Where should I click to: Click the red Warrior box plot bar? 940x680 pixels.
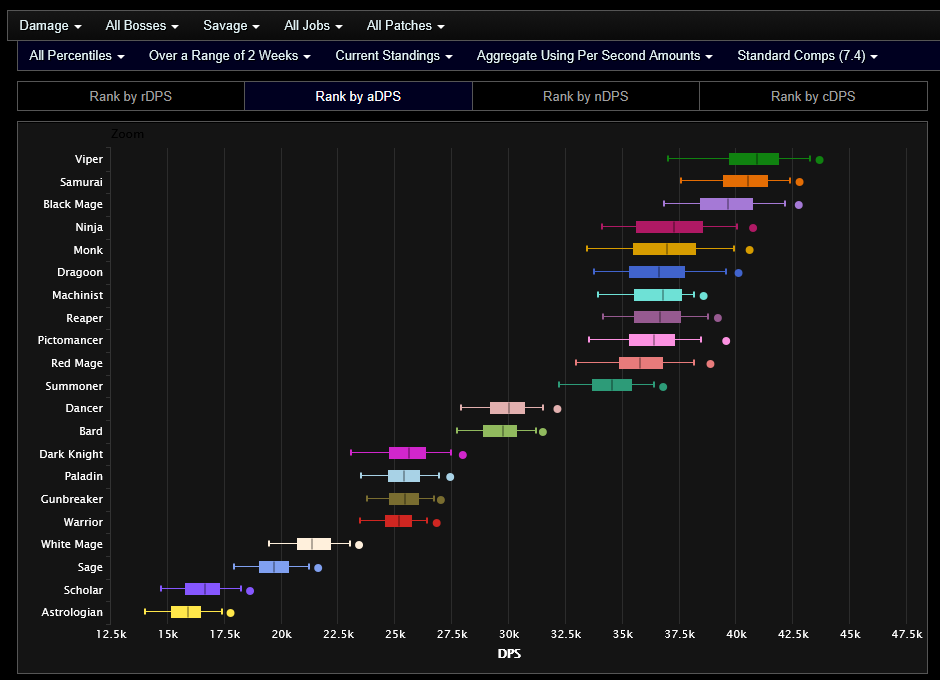point(399,520)
